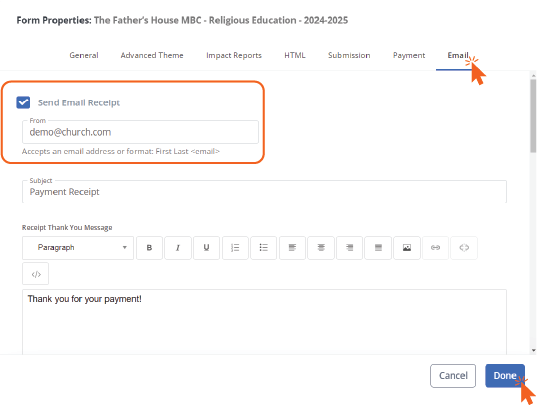Switch to the Payment tab
The width and height of the screenshot is (537, 406).
[409, 56]
